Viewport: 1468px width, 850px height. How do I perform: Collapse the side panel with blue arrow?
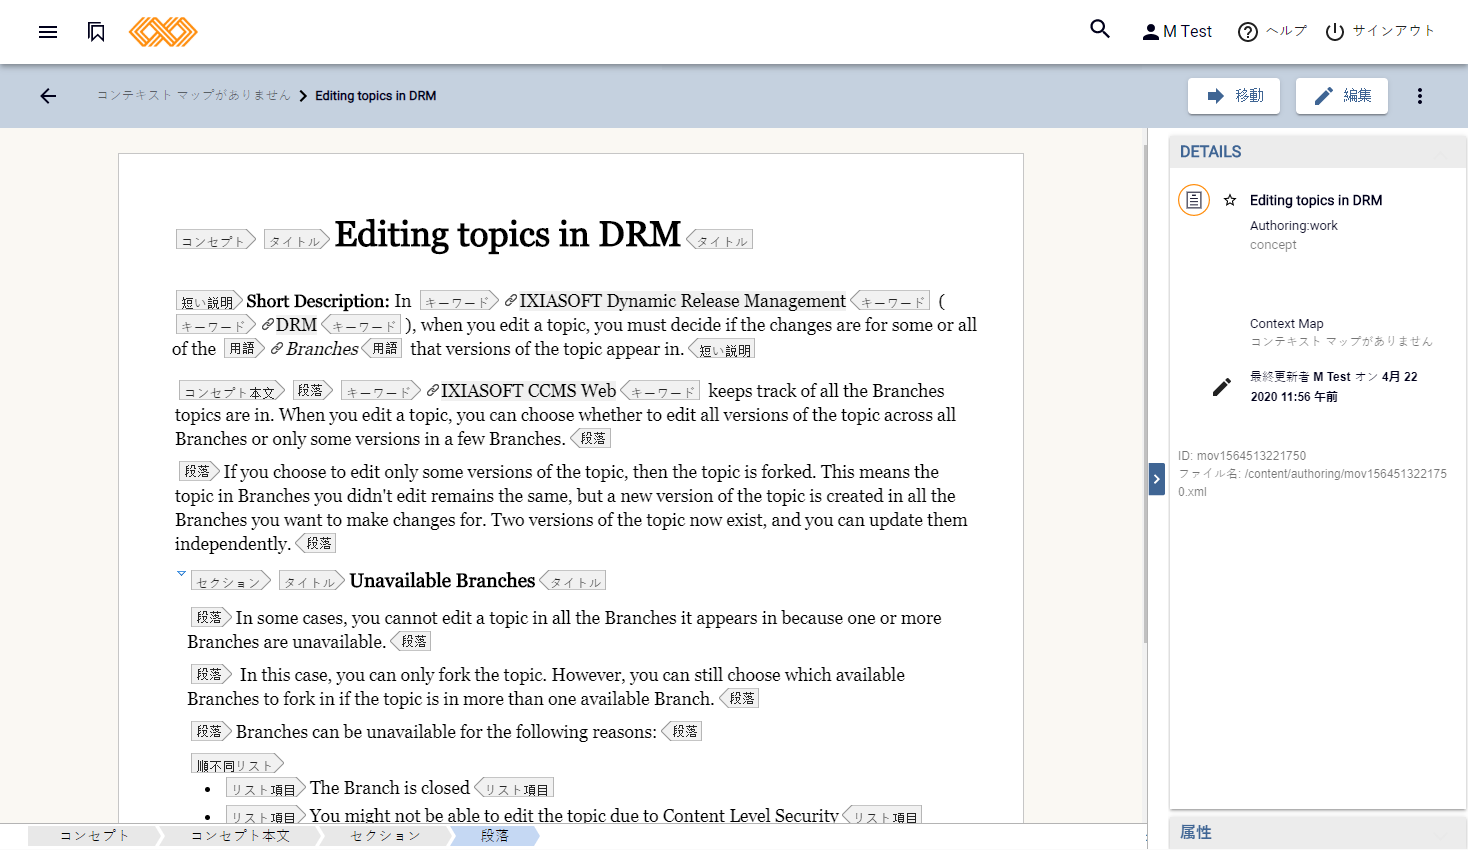(x=1157, y=479)
